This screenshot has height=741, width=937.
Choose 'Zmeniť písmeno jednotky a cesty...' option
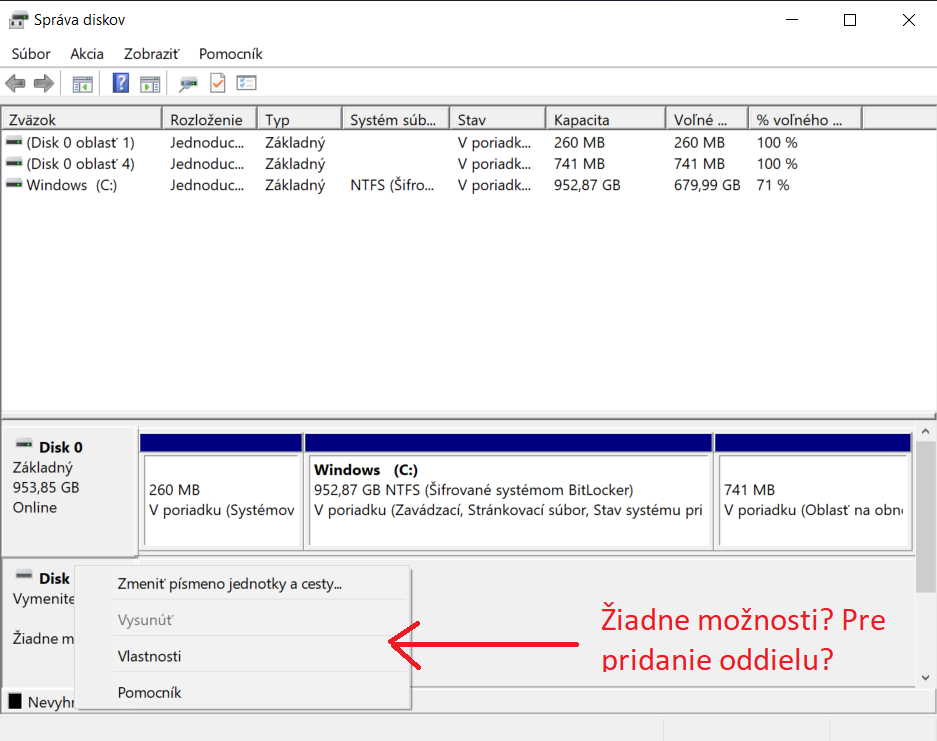(x=230, y=584)
